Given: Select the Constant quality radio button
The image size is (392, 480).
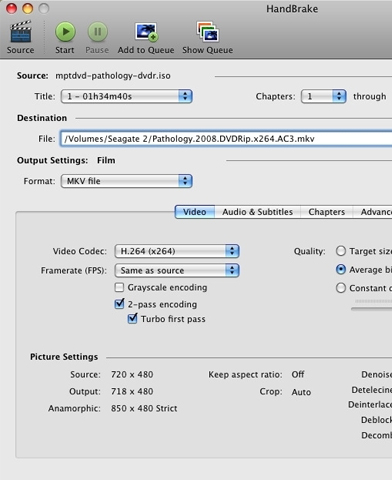Looking at the screenshot, I should (x=341, y=288).
